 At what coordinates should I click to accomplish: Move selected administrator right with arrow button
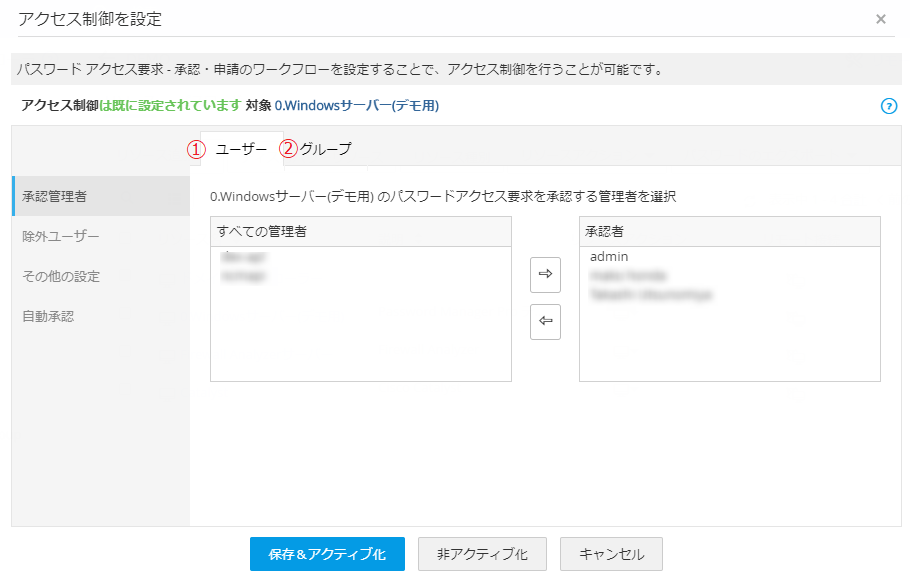pyautogui.click(x=545, y=275)
